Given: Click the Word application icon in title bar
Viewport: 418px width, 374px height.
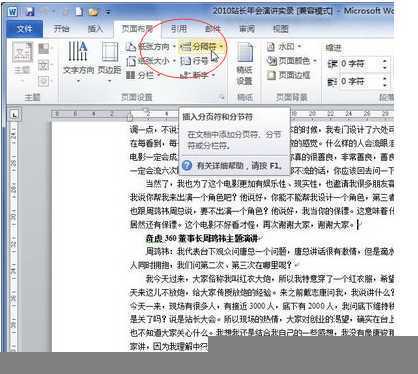Looking at the screenshot, I should click(12, 12).
